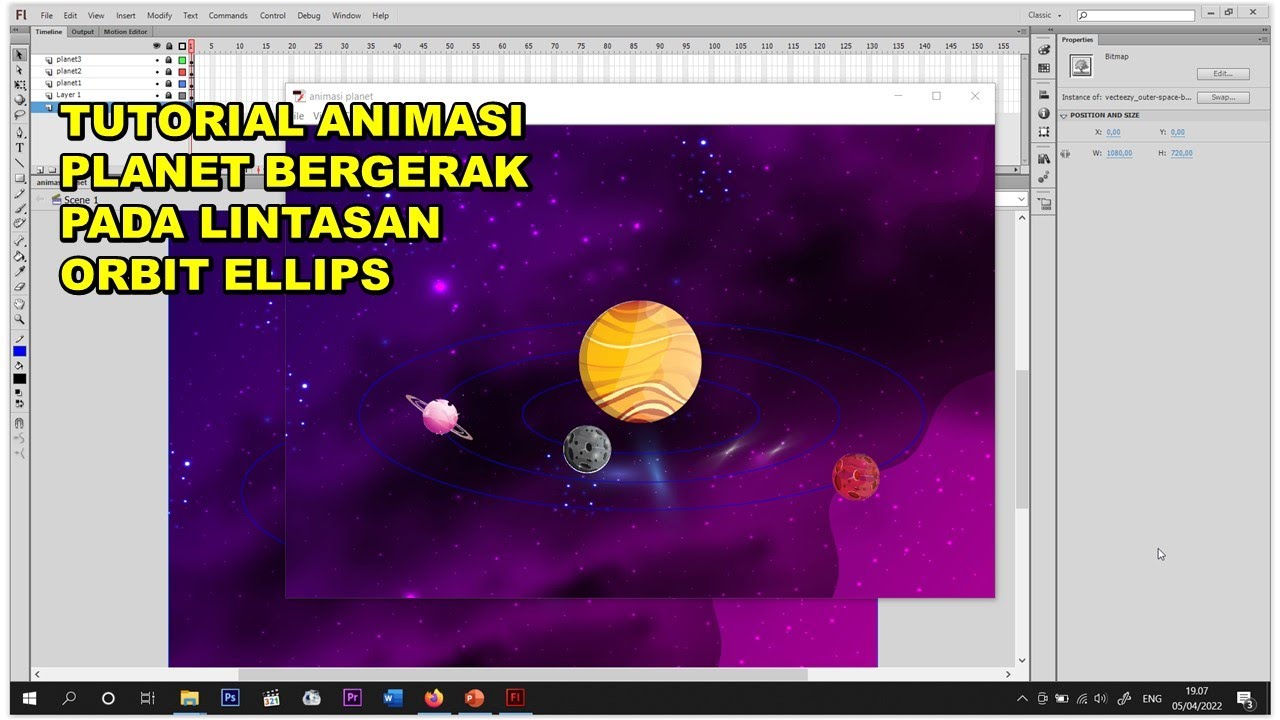
Task: Toggle outline view of planet1 layer
Action: (181, 83)
